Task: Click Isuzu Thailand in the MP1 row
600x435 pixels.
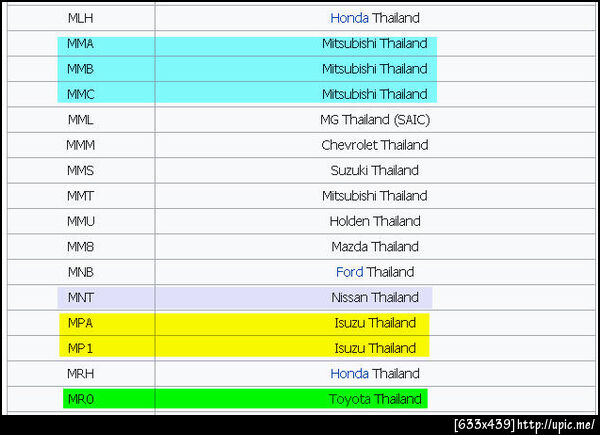Action: pyautogui.click(x=375, y=348)
